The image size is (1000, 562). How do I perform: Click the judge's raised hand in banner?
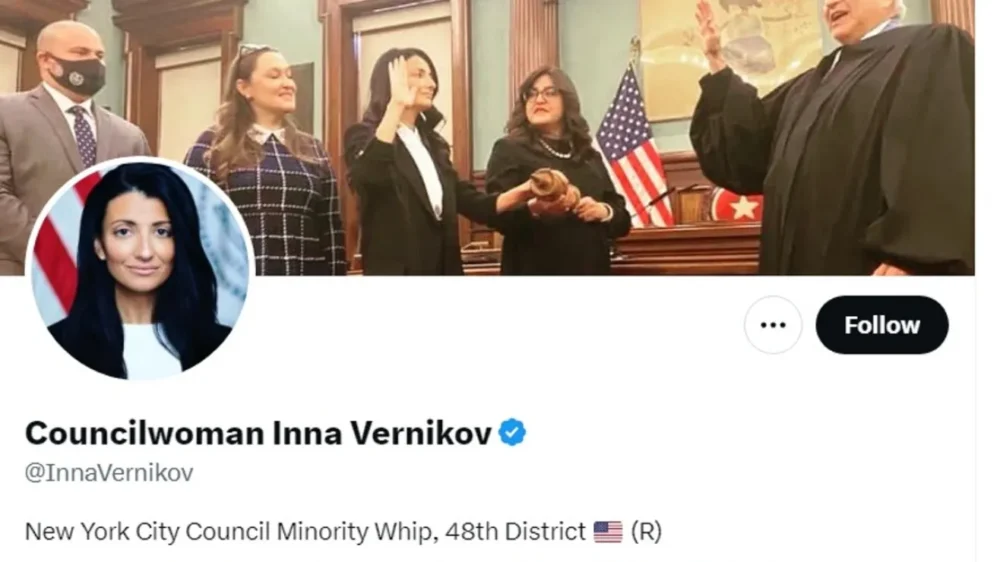(710, 32)
